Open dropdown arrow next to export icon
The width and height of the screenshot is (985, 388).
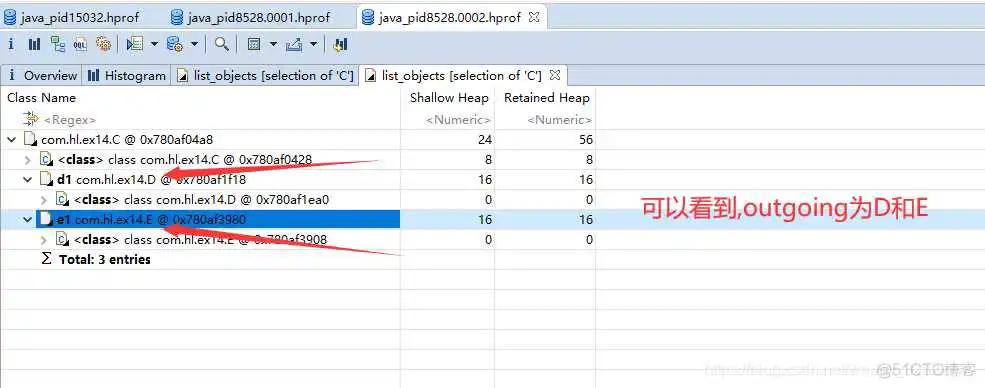[x=313, y=44]
